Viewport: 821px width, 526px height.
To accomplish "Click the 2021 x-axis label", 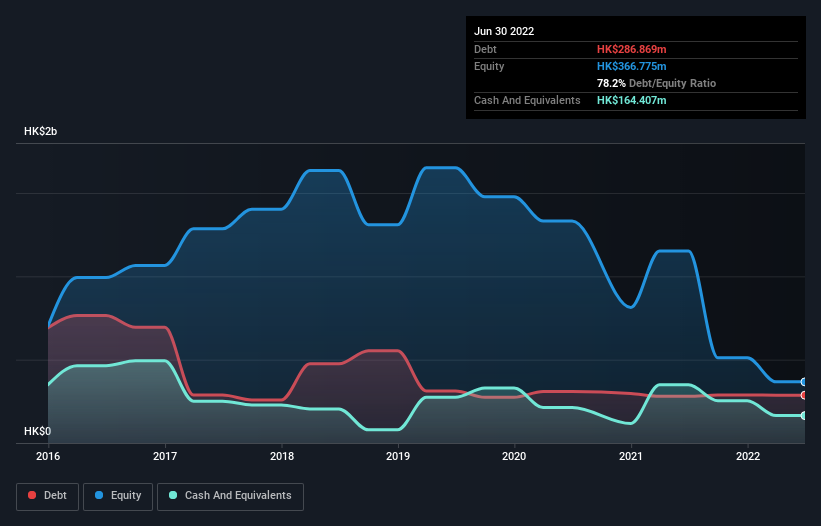I will click(631, 456).
